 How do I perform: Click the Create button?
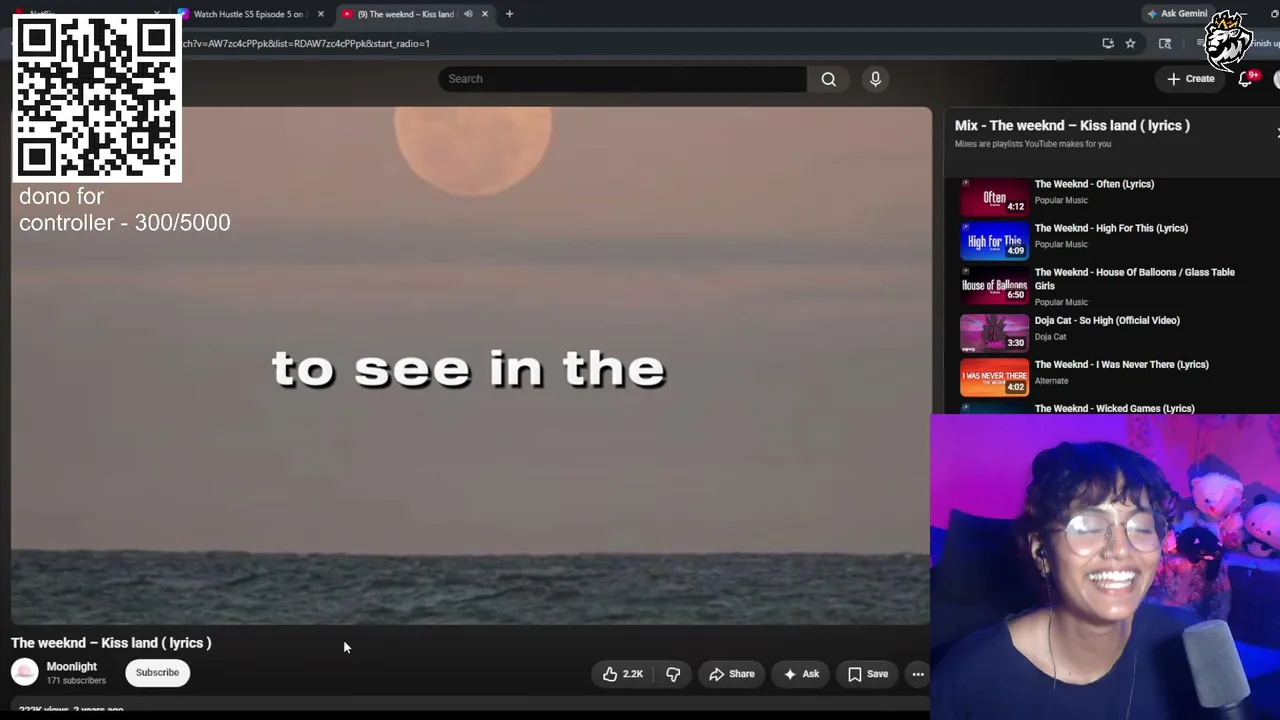1190,79
